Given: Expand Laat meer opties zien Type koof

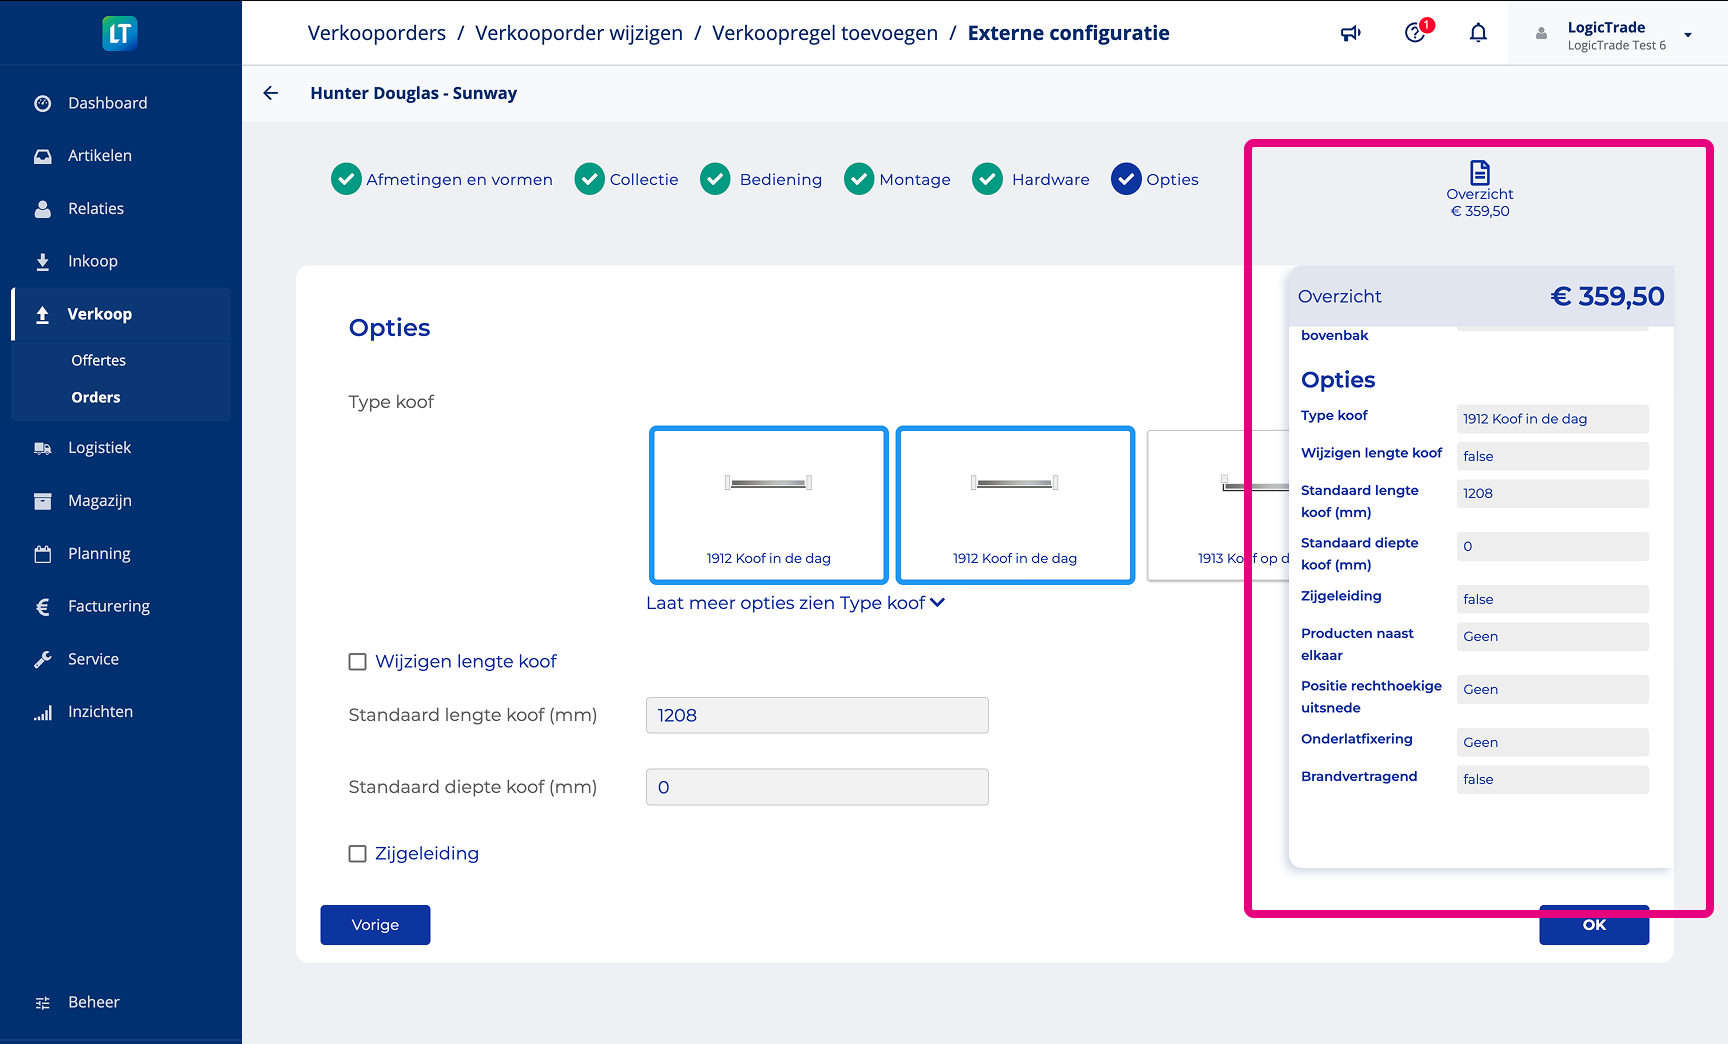Looking at the screenshot, I should point(795,603).
